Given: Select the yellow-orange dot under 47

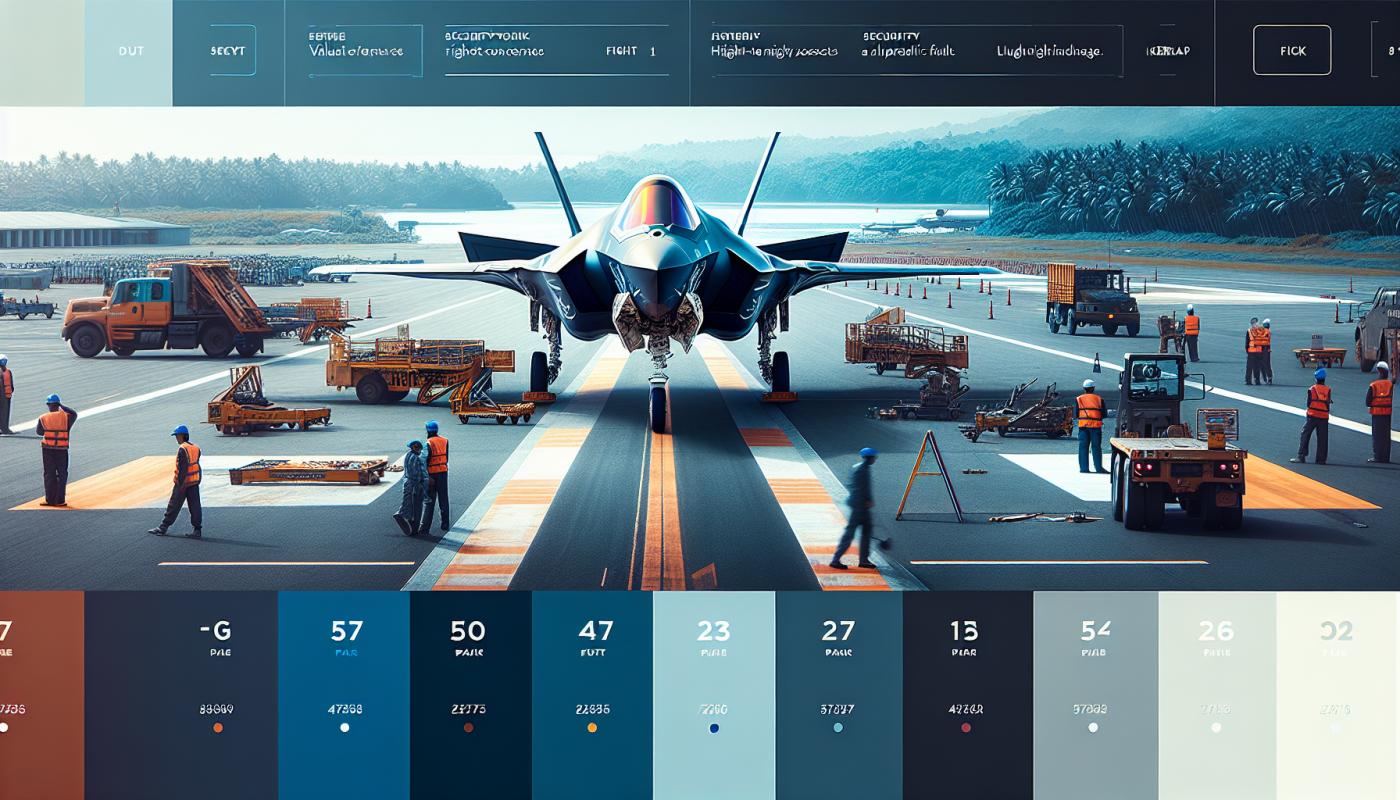Looking at the screenshot, I should [x=592, y=728].
